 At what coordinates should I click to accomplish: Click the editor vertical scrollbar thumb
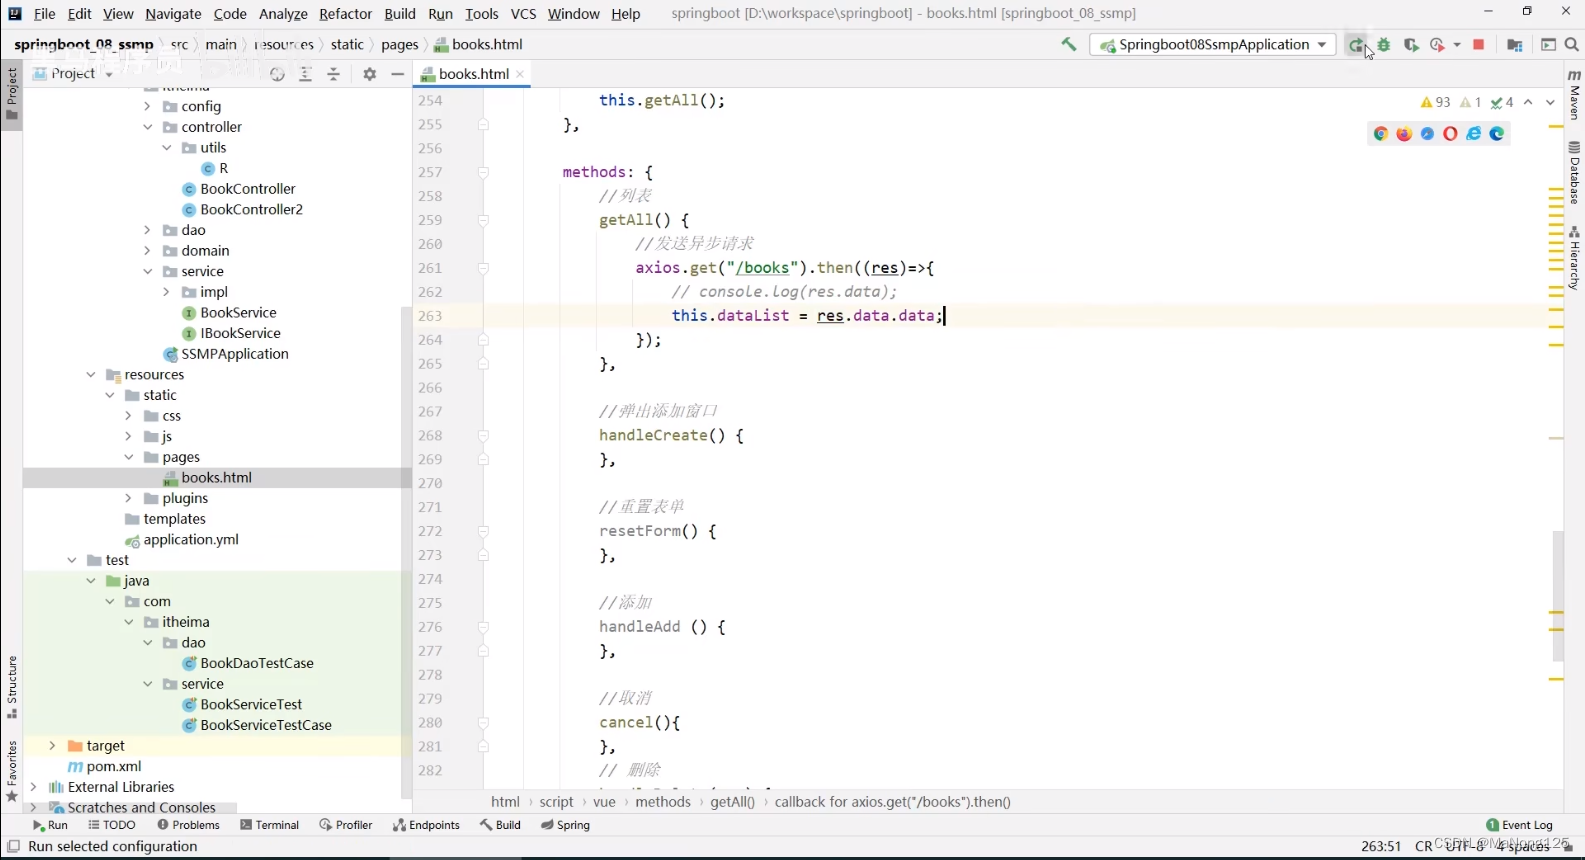(1558, 595)
